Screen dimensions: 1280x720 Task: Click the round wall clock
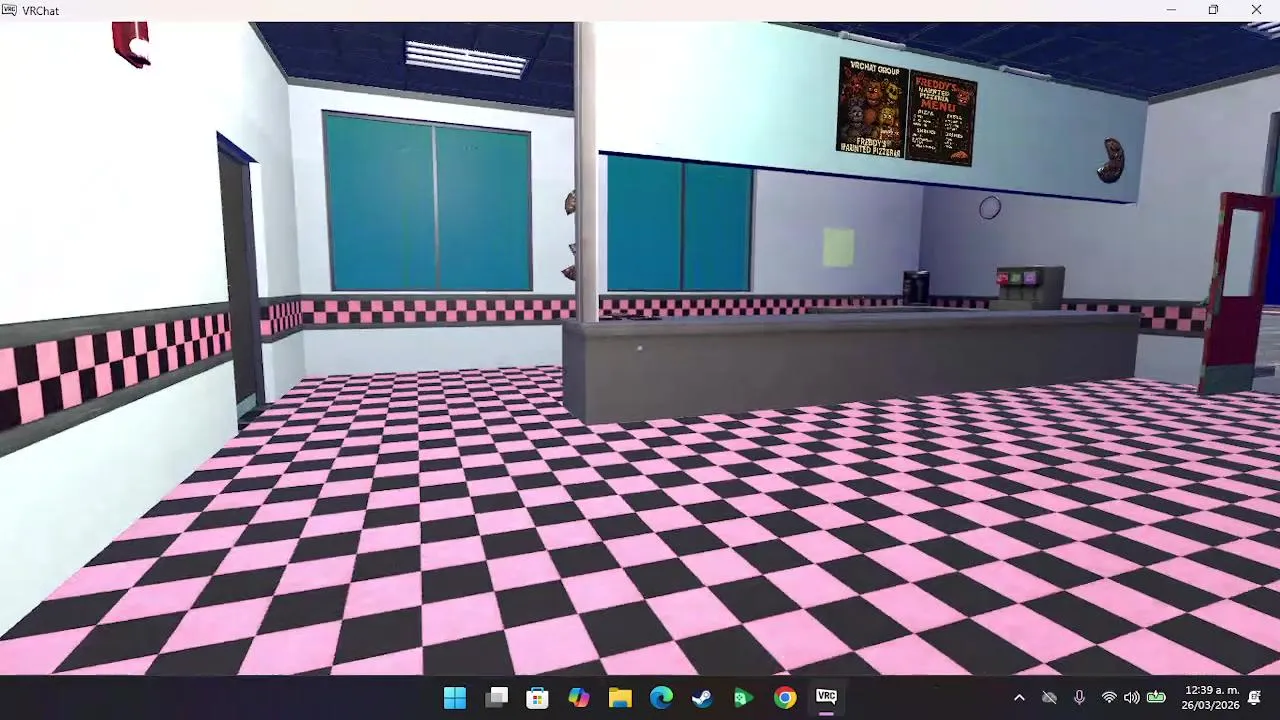(x=990, y=208)
